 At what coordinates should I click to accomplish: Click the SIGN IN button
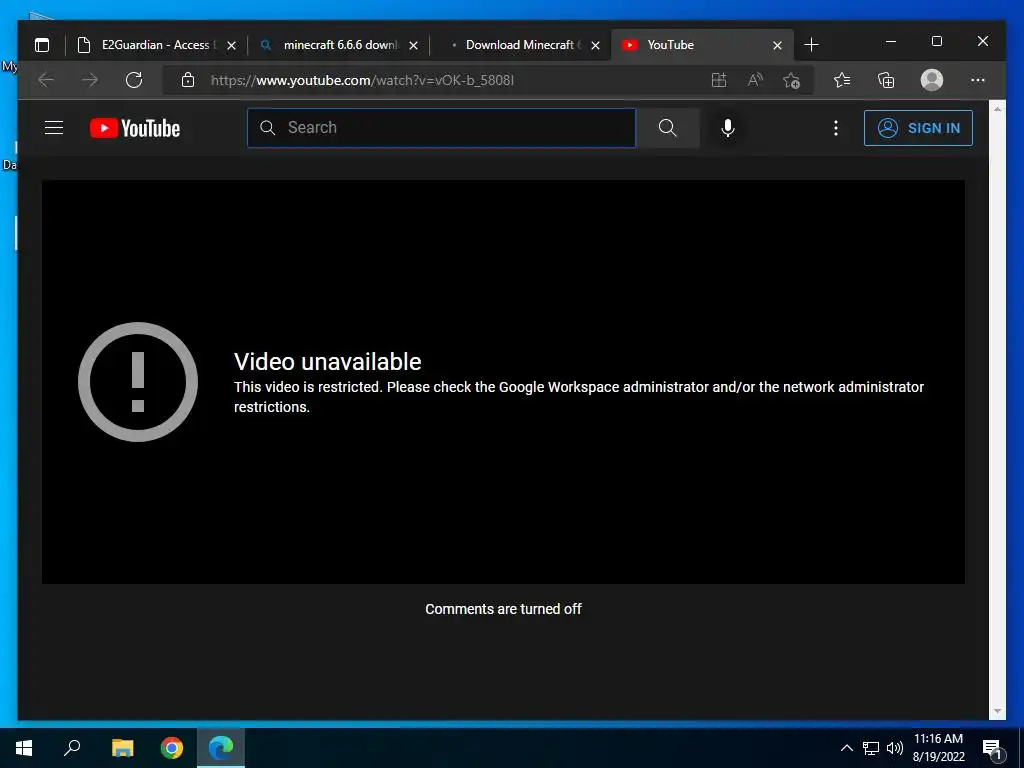[918, 128]
